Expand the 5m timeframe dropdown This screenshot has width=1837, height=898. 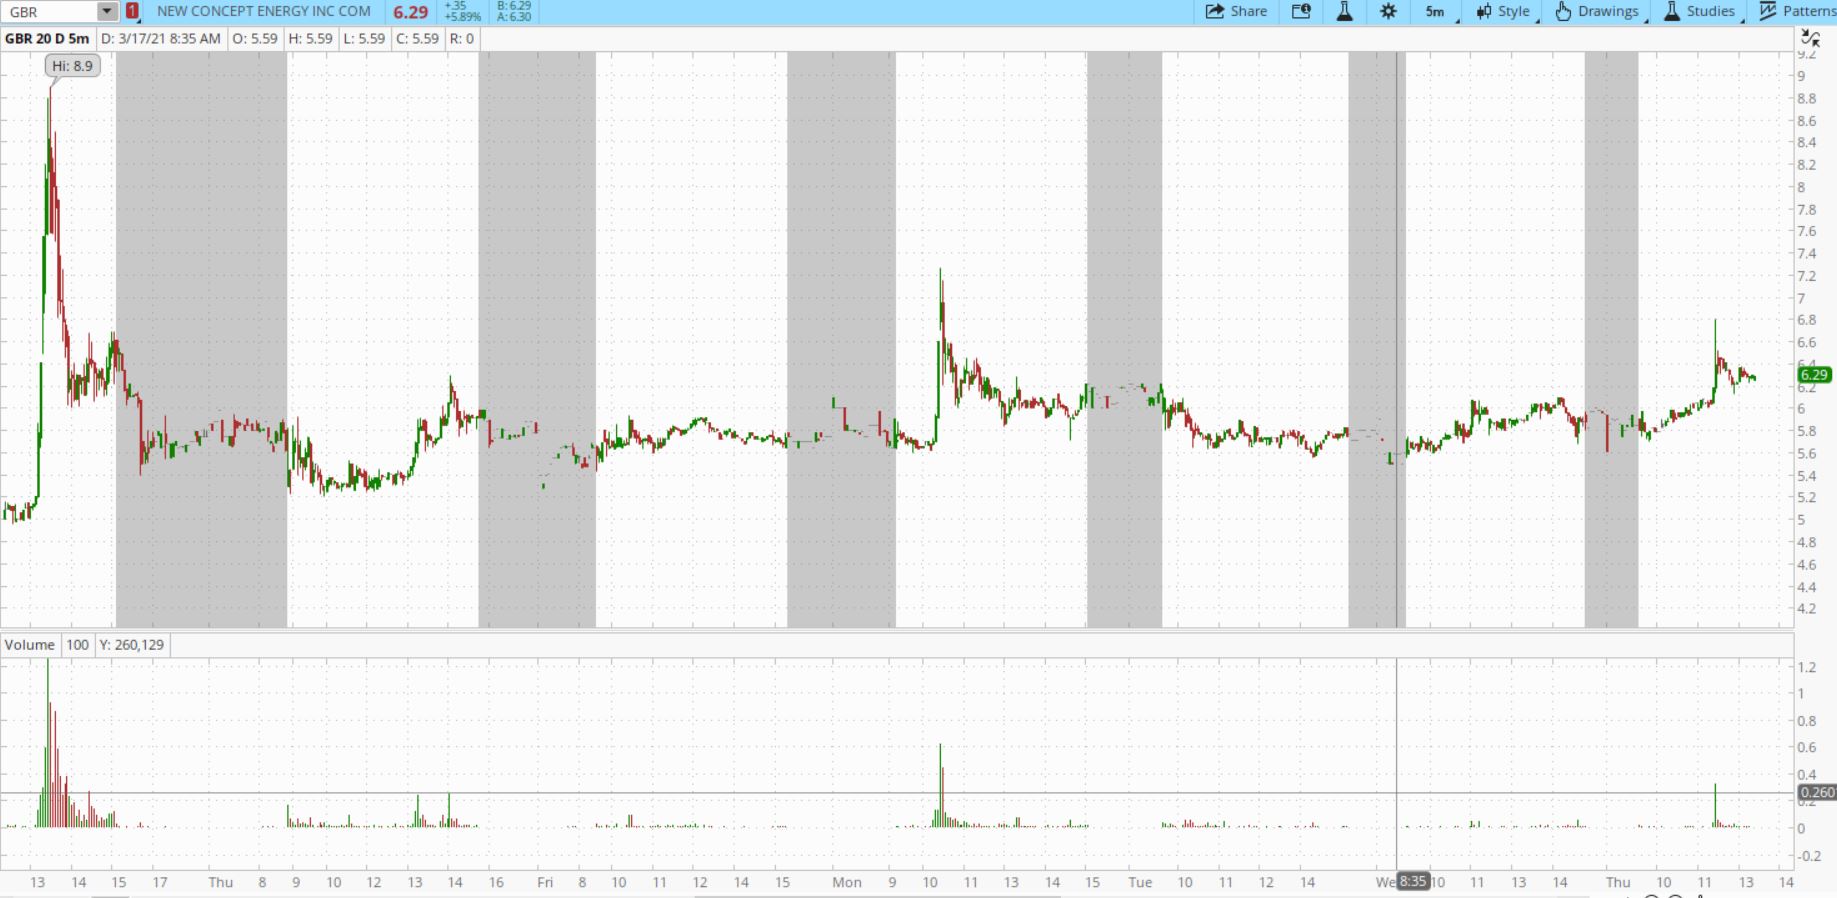(x=1436, y=12)
